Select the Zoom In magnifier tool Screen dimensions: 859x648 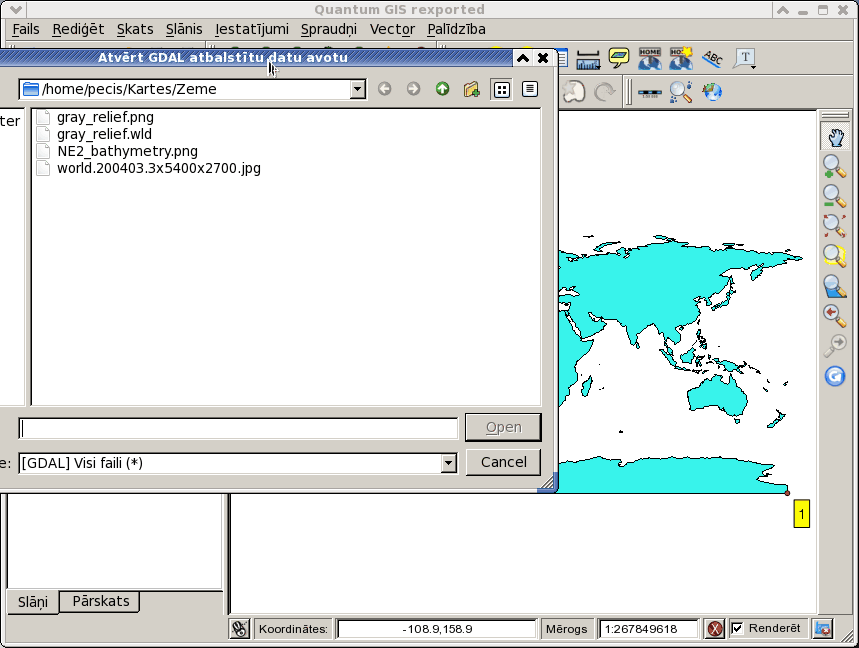[x=834, y=167]
